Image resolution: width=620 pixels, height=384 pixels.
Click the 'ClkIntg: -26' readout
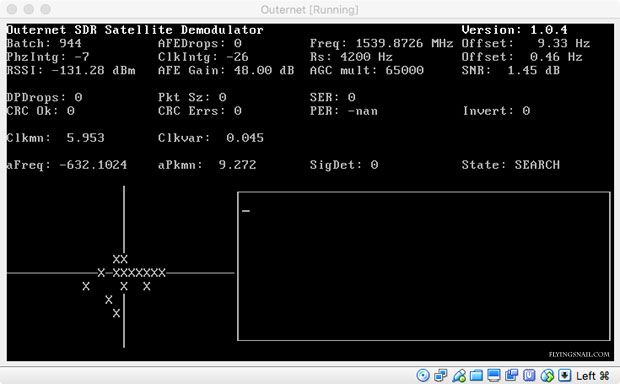203,57
